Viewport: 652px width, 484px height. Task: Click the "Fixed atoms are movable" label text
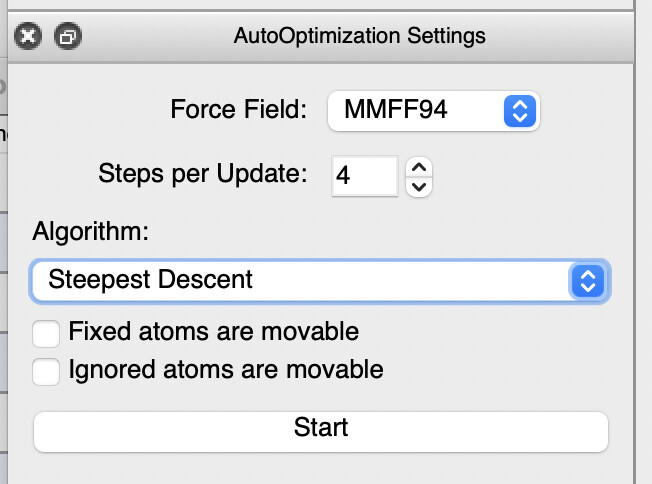213,331
